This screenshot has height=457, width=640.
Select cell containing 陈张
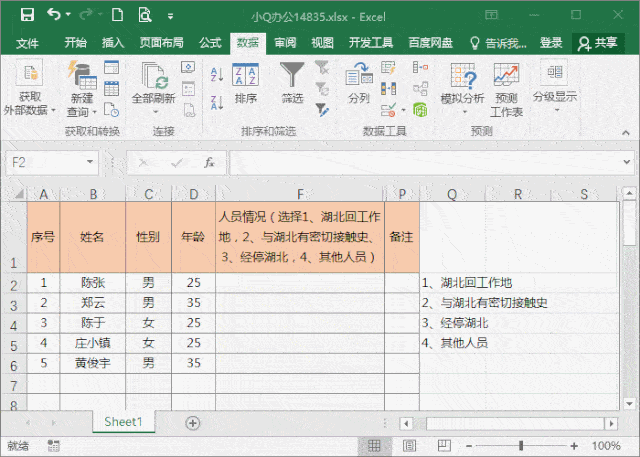pyautogui.click(x=93, y=282)
